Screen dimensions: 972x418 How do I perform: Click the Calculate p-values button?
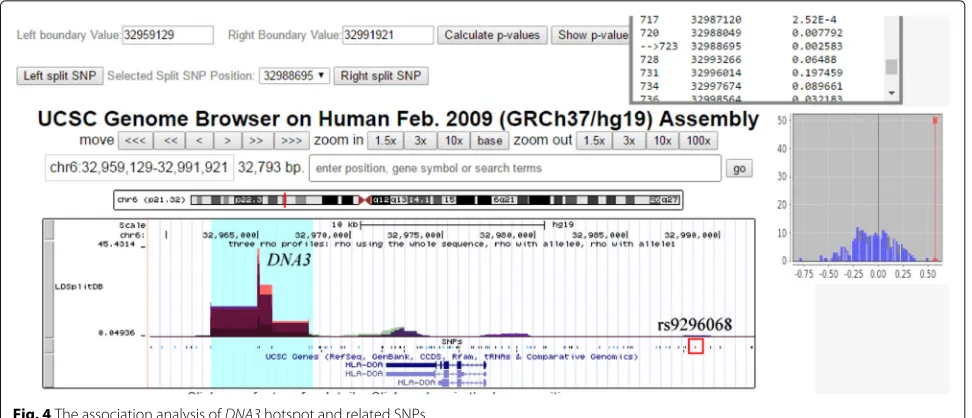click(492, 35)
